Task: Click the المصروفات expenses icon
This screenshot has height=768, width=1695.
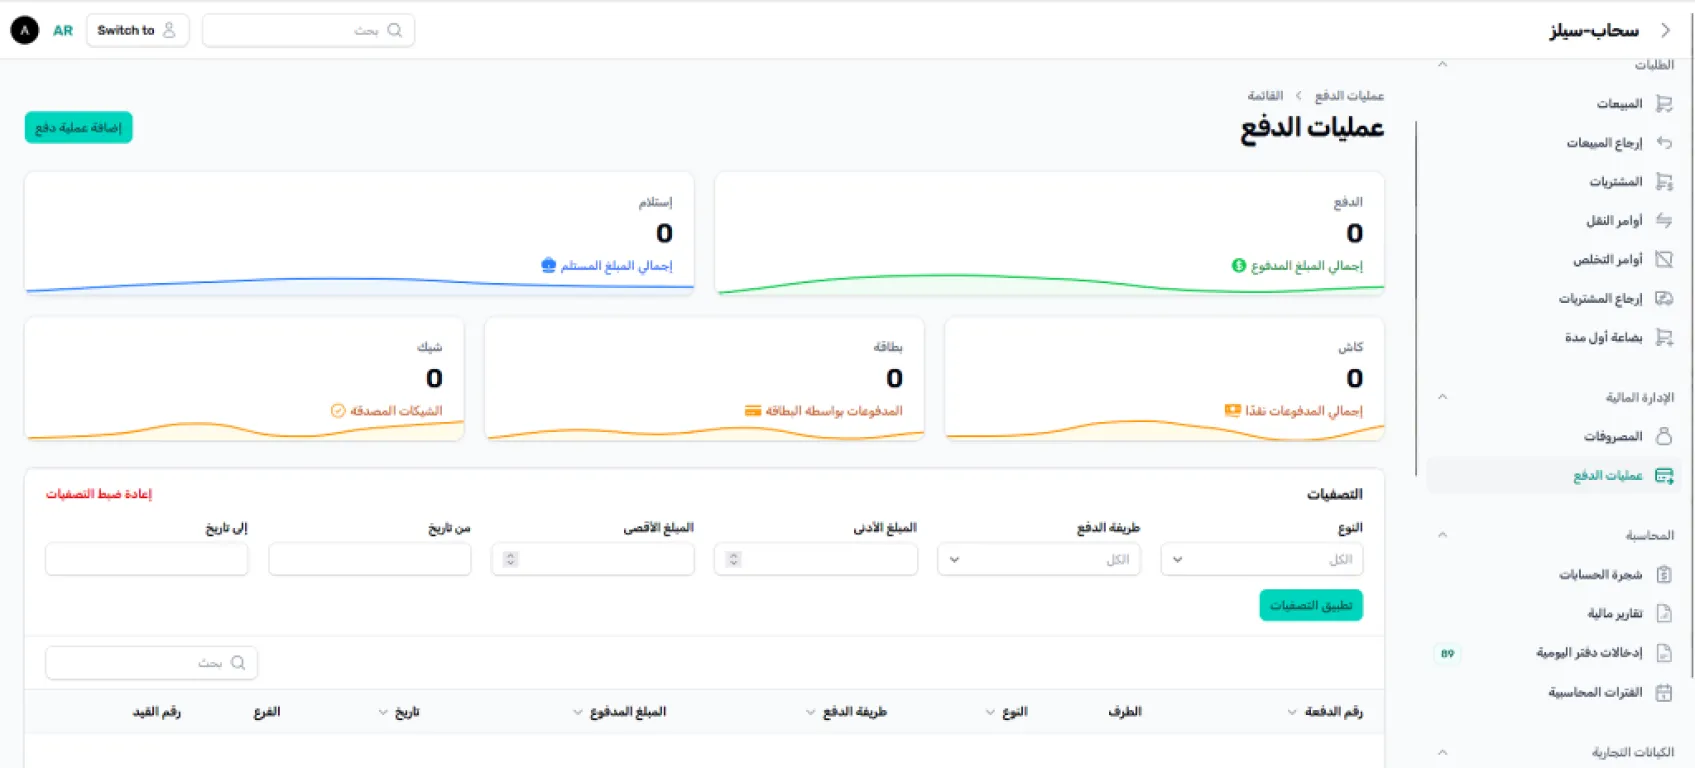Action: 1665,436
